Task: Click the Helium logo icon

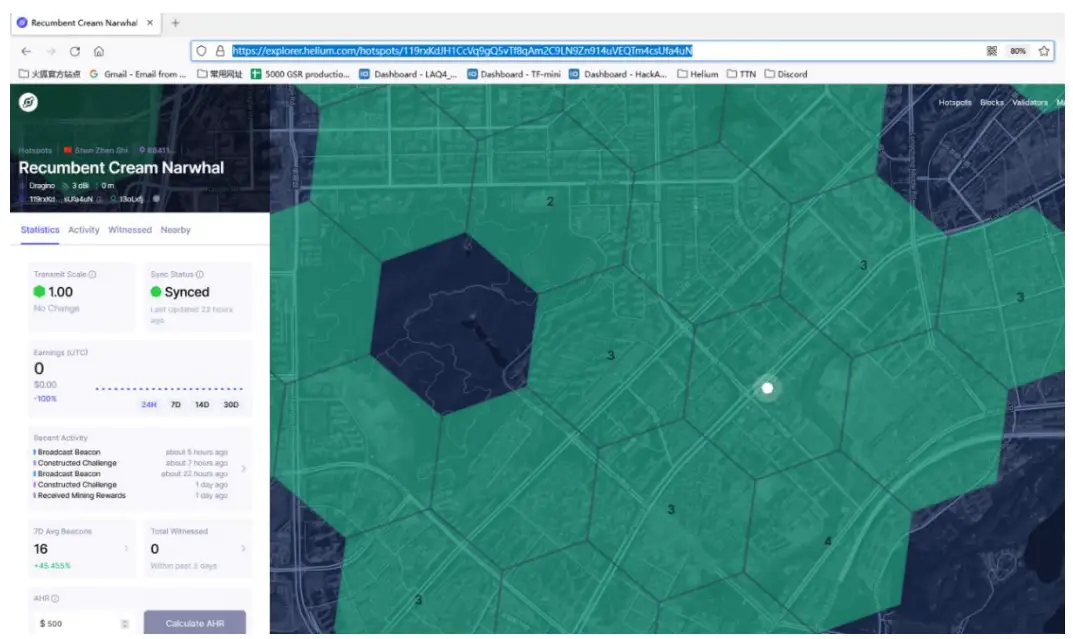Action: (x=29, y=102)
